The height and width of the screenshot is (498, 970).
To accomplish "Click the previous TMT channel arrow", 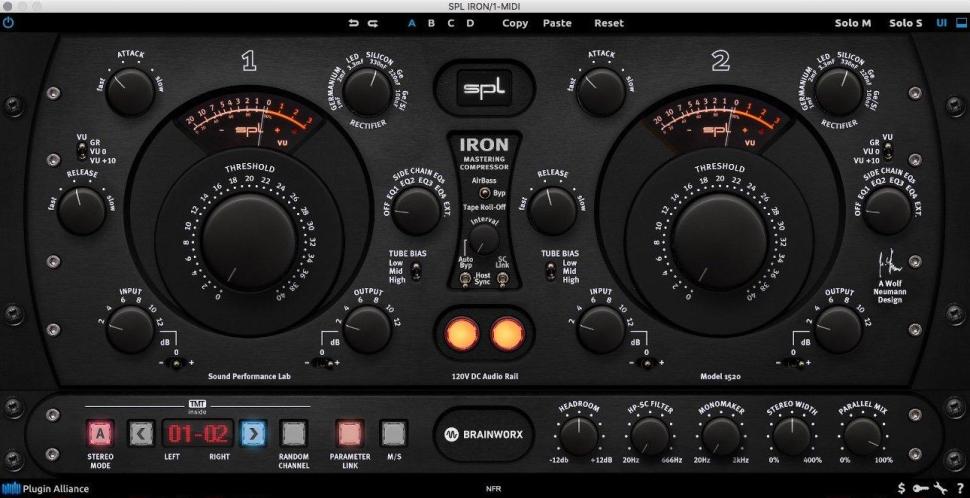I will coord(142,434).
